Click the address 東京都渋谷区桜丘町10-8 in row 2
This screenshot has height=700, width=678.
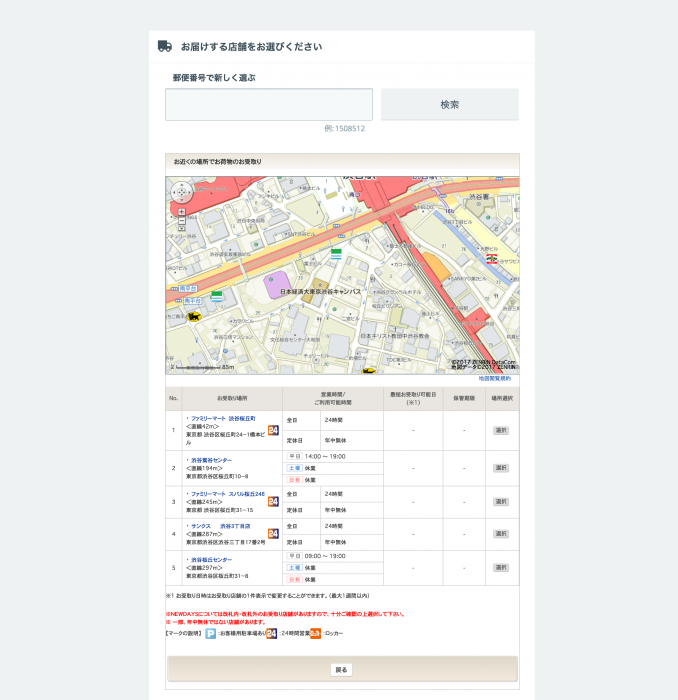217,477
